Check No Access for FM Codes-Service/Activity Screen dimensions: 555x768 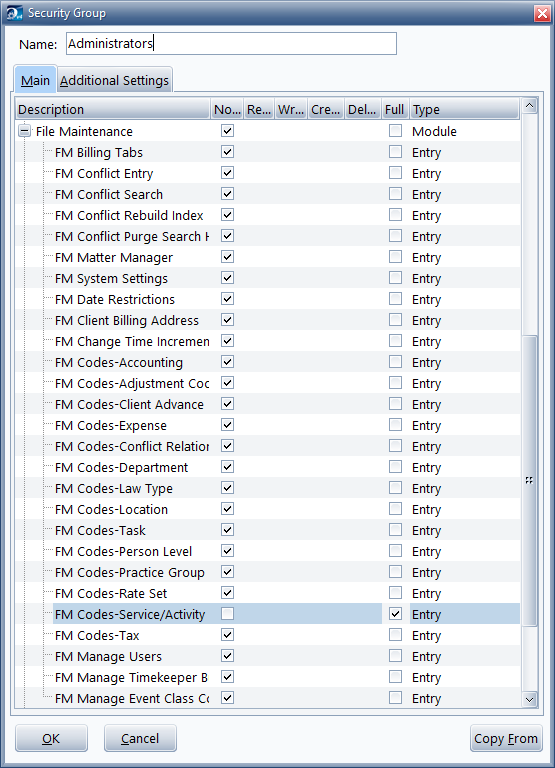coord(227,614)
